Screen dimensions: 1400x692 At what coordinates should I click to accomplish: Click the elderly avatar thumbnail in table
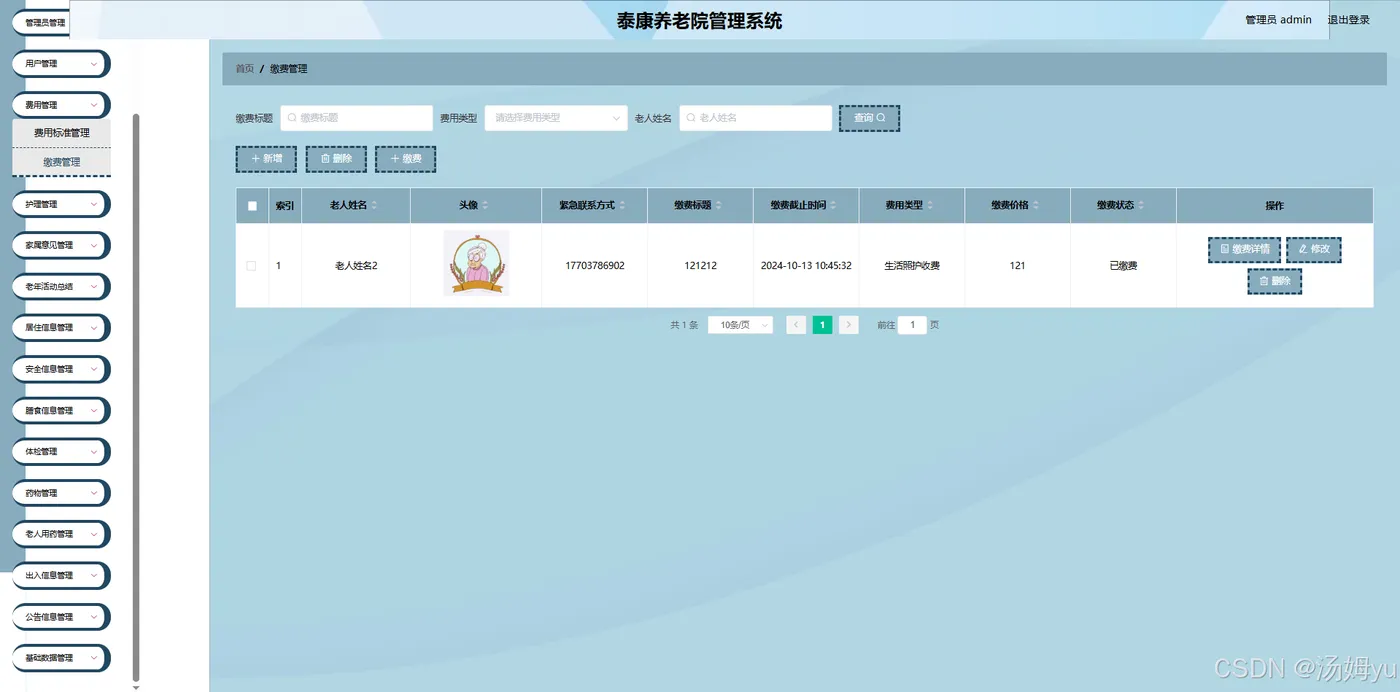[x=476, y=263]
